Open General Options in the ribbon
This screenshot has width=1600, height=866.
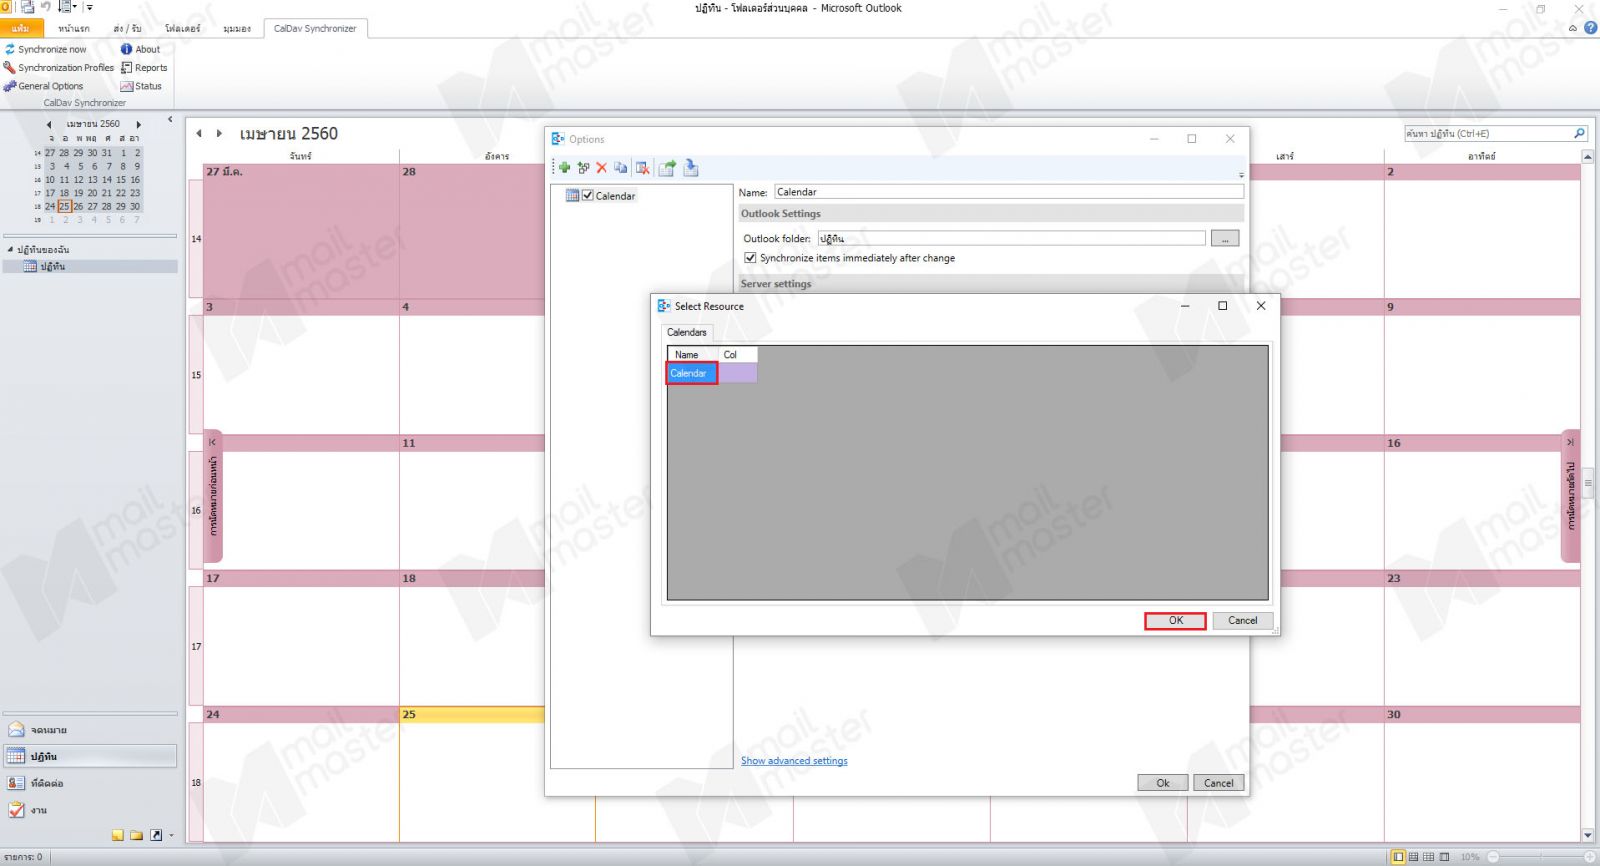pos(44,86)
